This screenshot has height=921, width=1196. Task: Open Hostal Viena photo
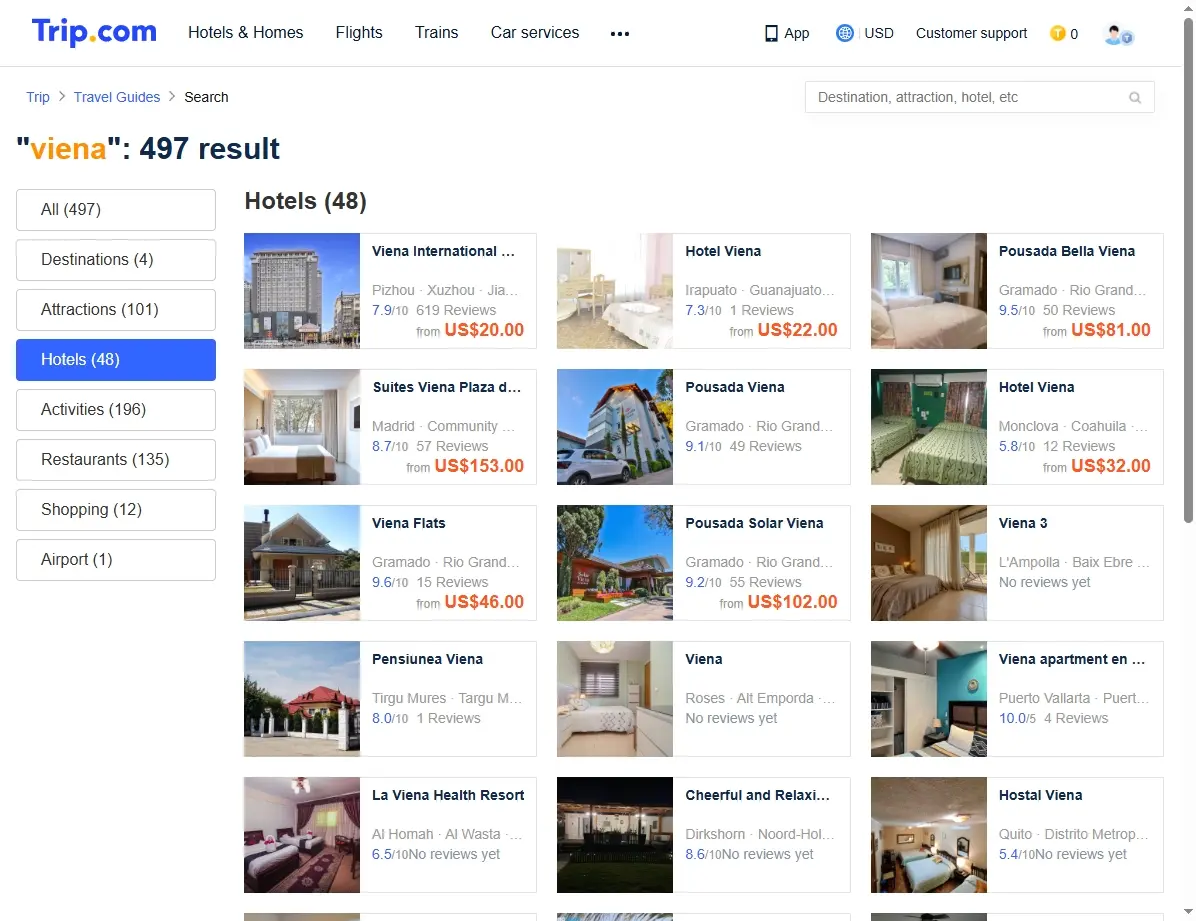point(929,835)
